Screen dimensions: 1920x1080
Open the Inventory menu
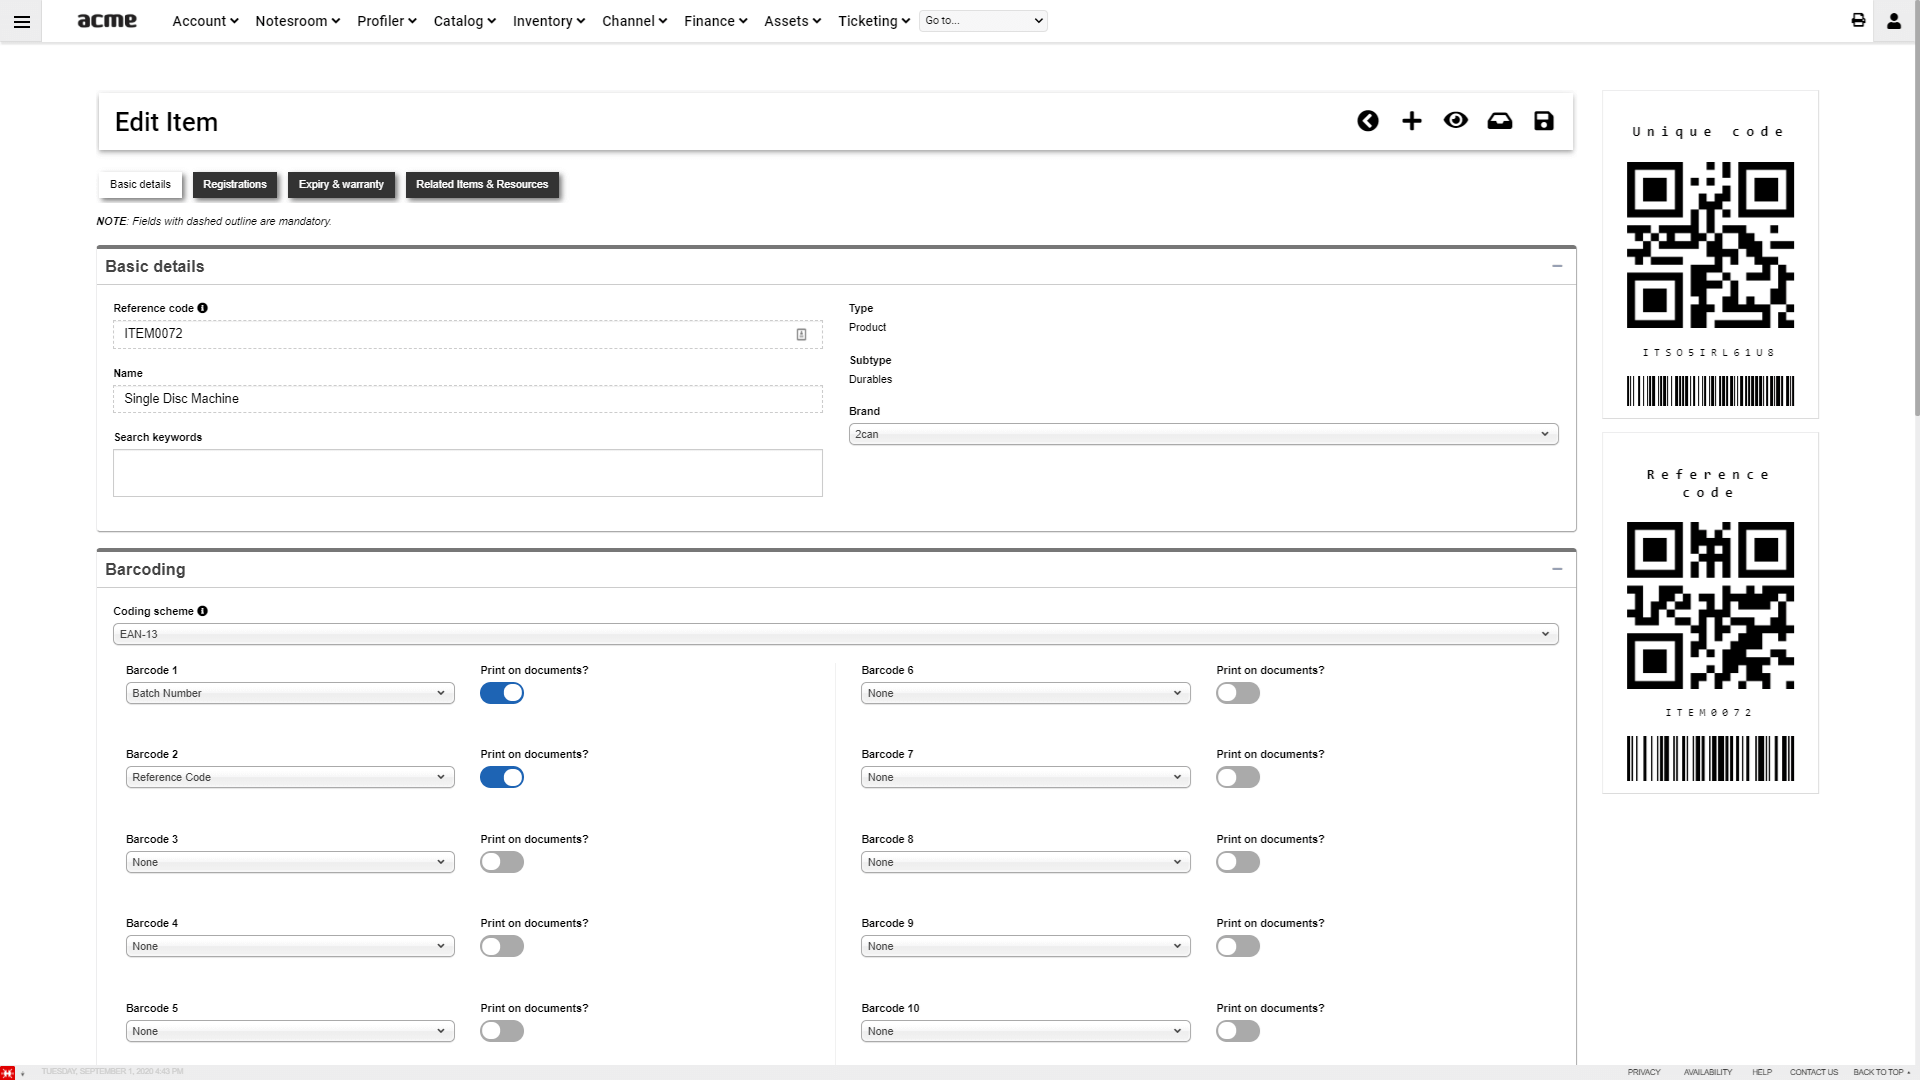548,21
